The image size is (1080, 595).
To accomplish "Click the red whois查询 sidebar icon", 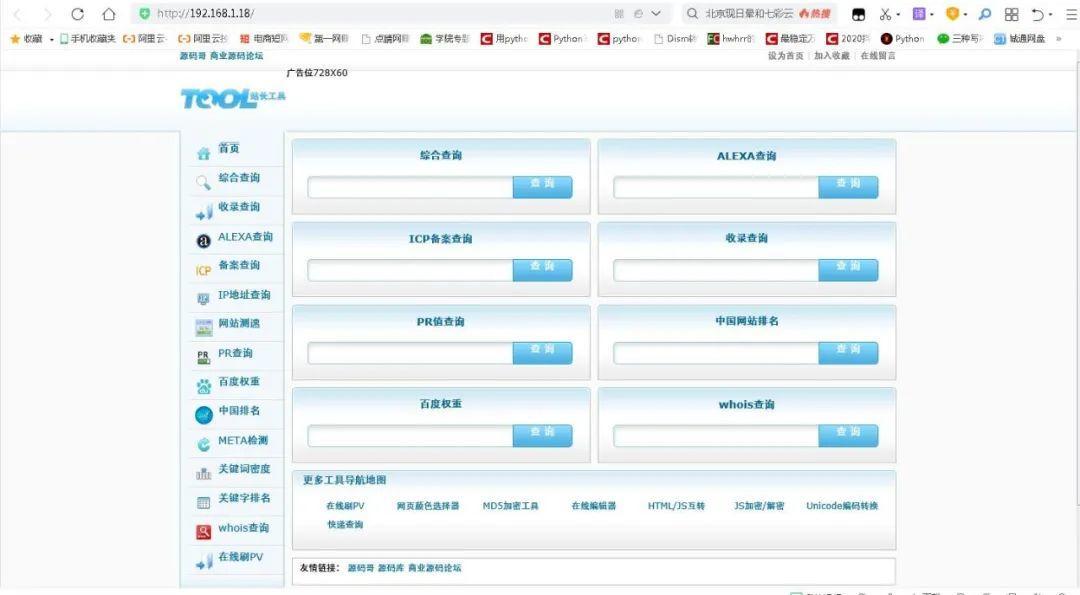I will 204,532.
